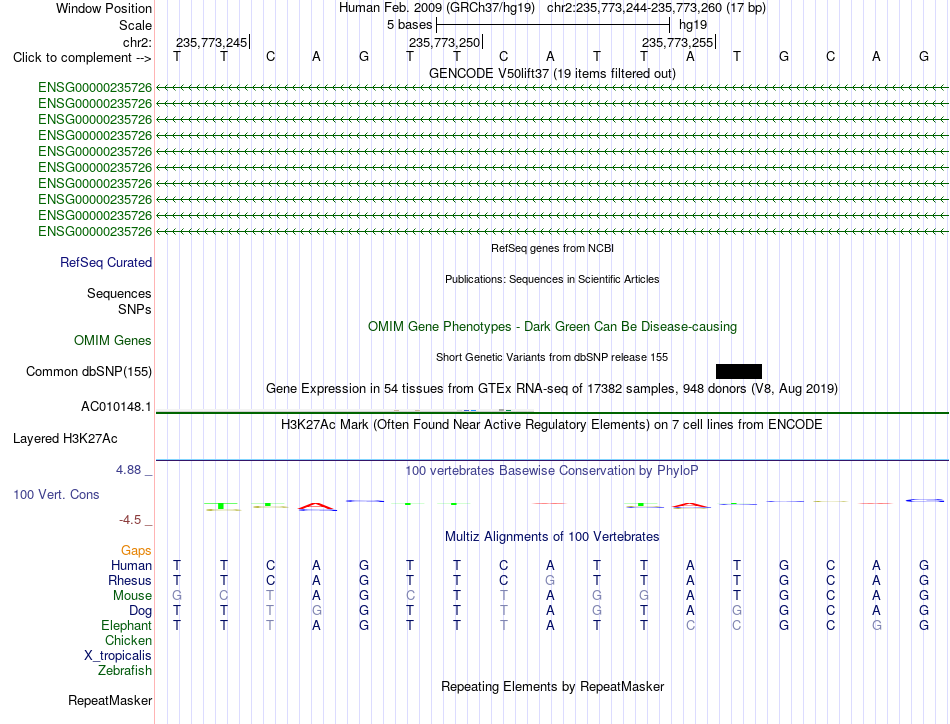The image size is (950, 724).
Task: Select the AC010148.1 GTEx gene label
Action: point(116,407)
